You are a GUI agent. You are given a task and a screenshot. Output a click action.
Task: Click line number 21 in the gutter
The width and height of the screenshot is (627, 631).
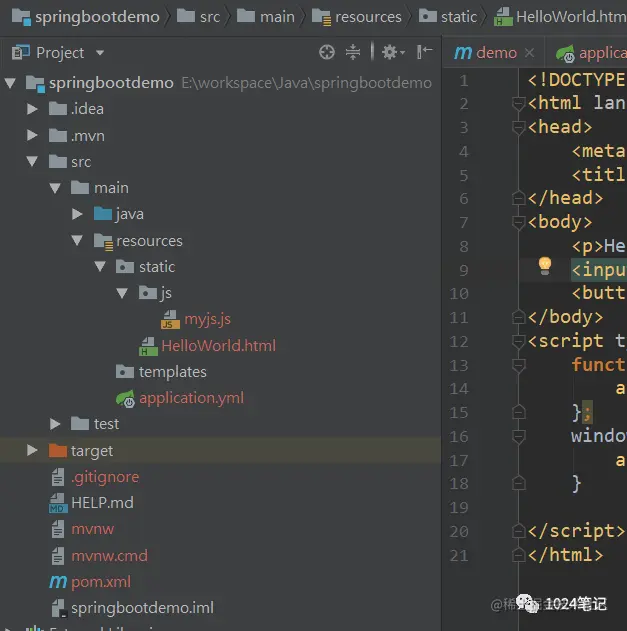pos(459,556)
